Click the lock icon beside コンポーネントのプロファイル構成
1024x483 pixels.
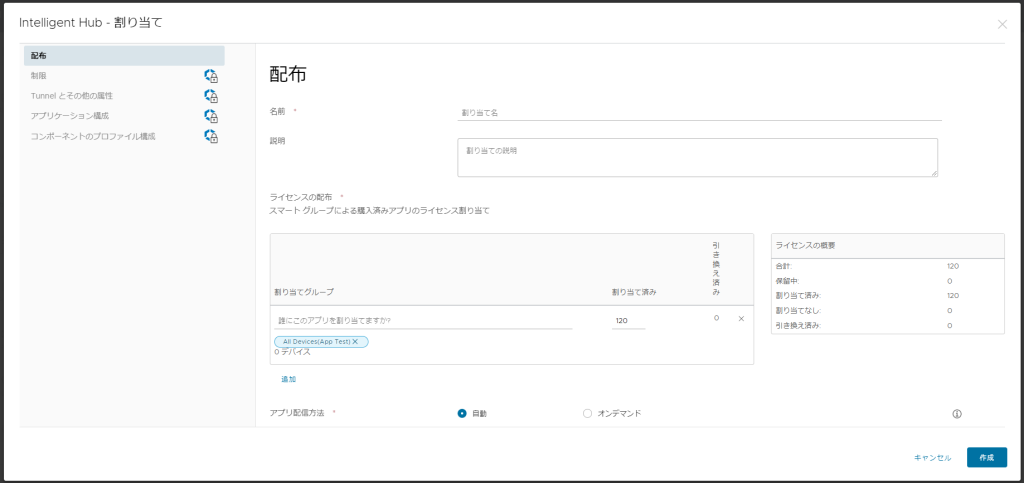pyautogui.click(x=211, y=136)
